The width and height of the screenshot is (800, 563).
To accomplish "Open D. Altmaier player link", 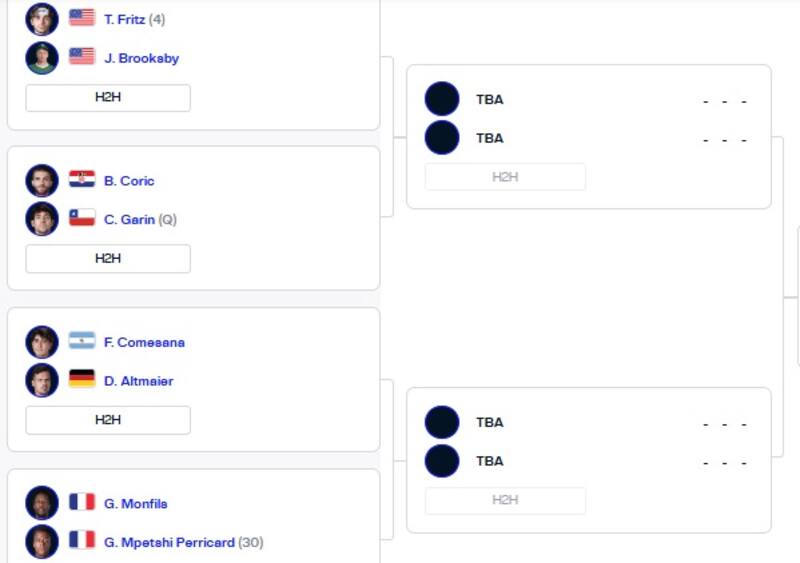I will (138, 381).
